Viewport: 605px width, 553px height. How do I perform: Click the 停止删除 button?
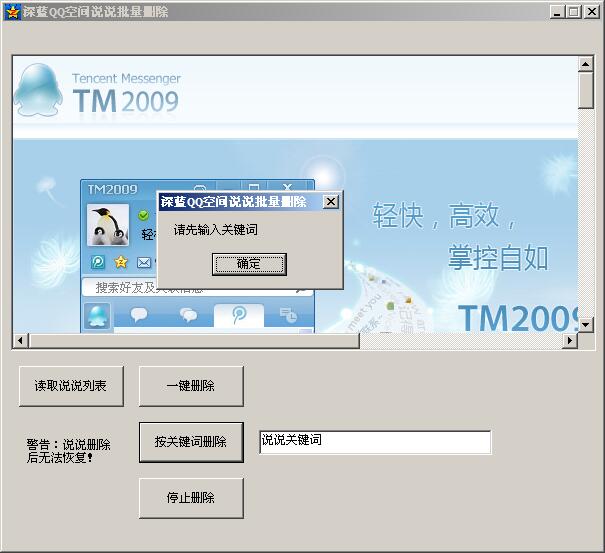pos(191,498)
